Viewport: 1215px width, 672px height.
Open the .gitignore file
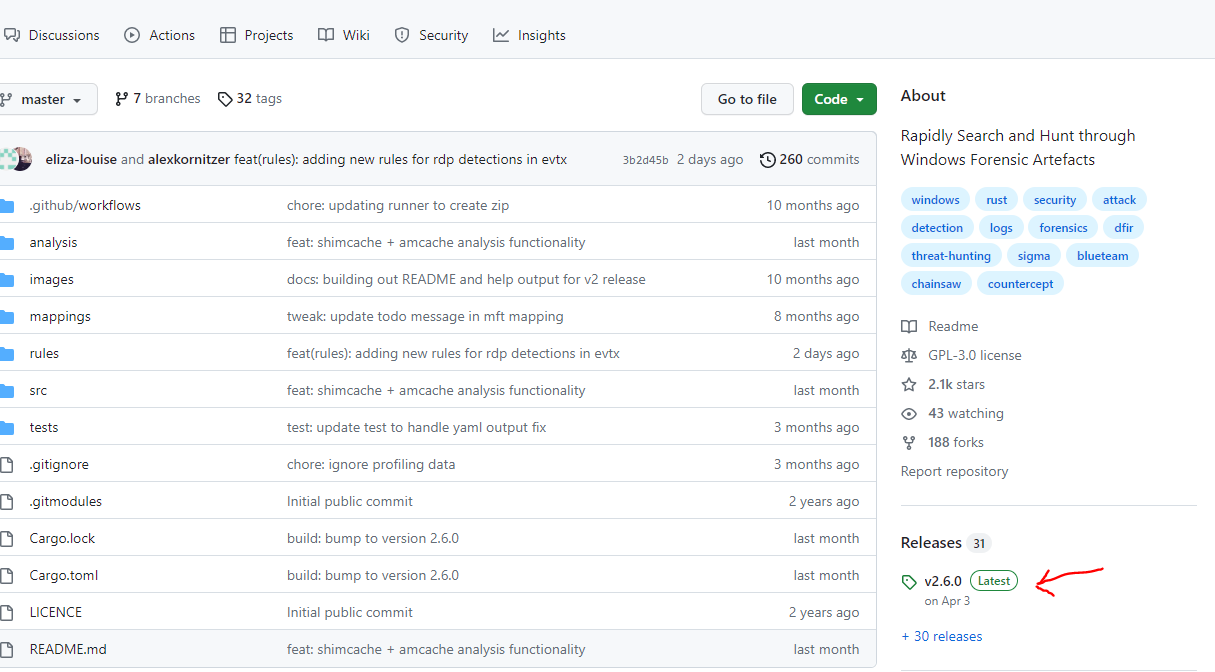(x=59, y=464)
